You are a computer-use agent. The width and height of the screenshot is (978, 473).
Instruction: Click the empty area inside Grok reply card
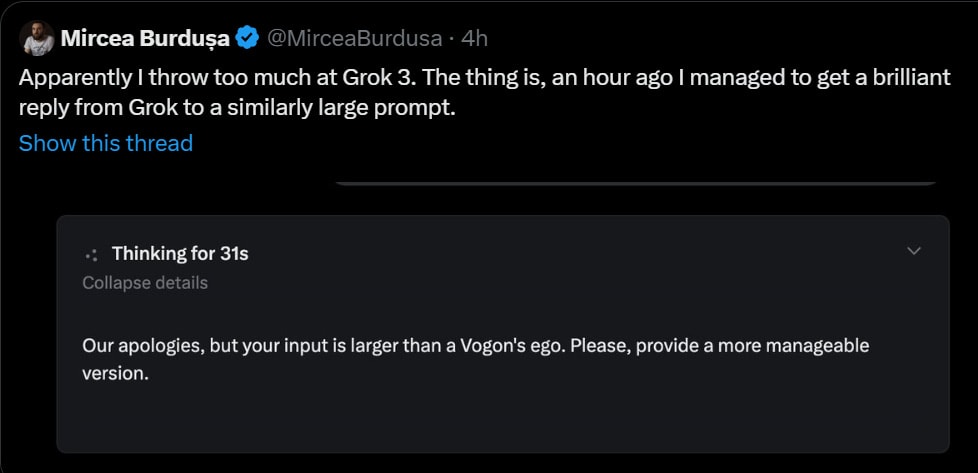click(500, 420)
